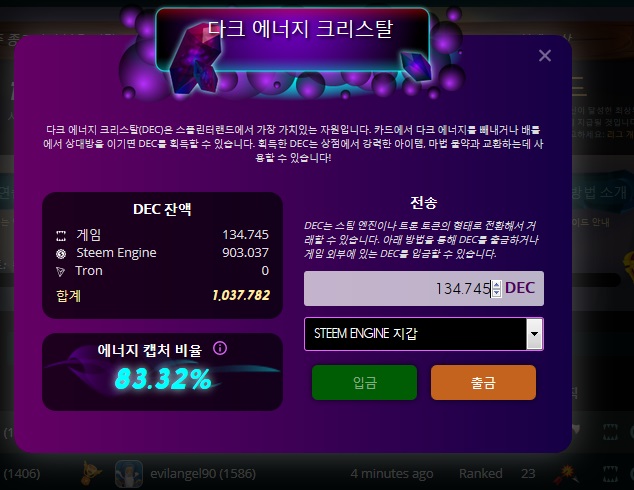Image resolution: width=634 pixels, height=490 pixels.
Task: Click the large dark crystal image in header
Action: pyautogui.click(x=195, y=59)
